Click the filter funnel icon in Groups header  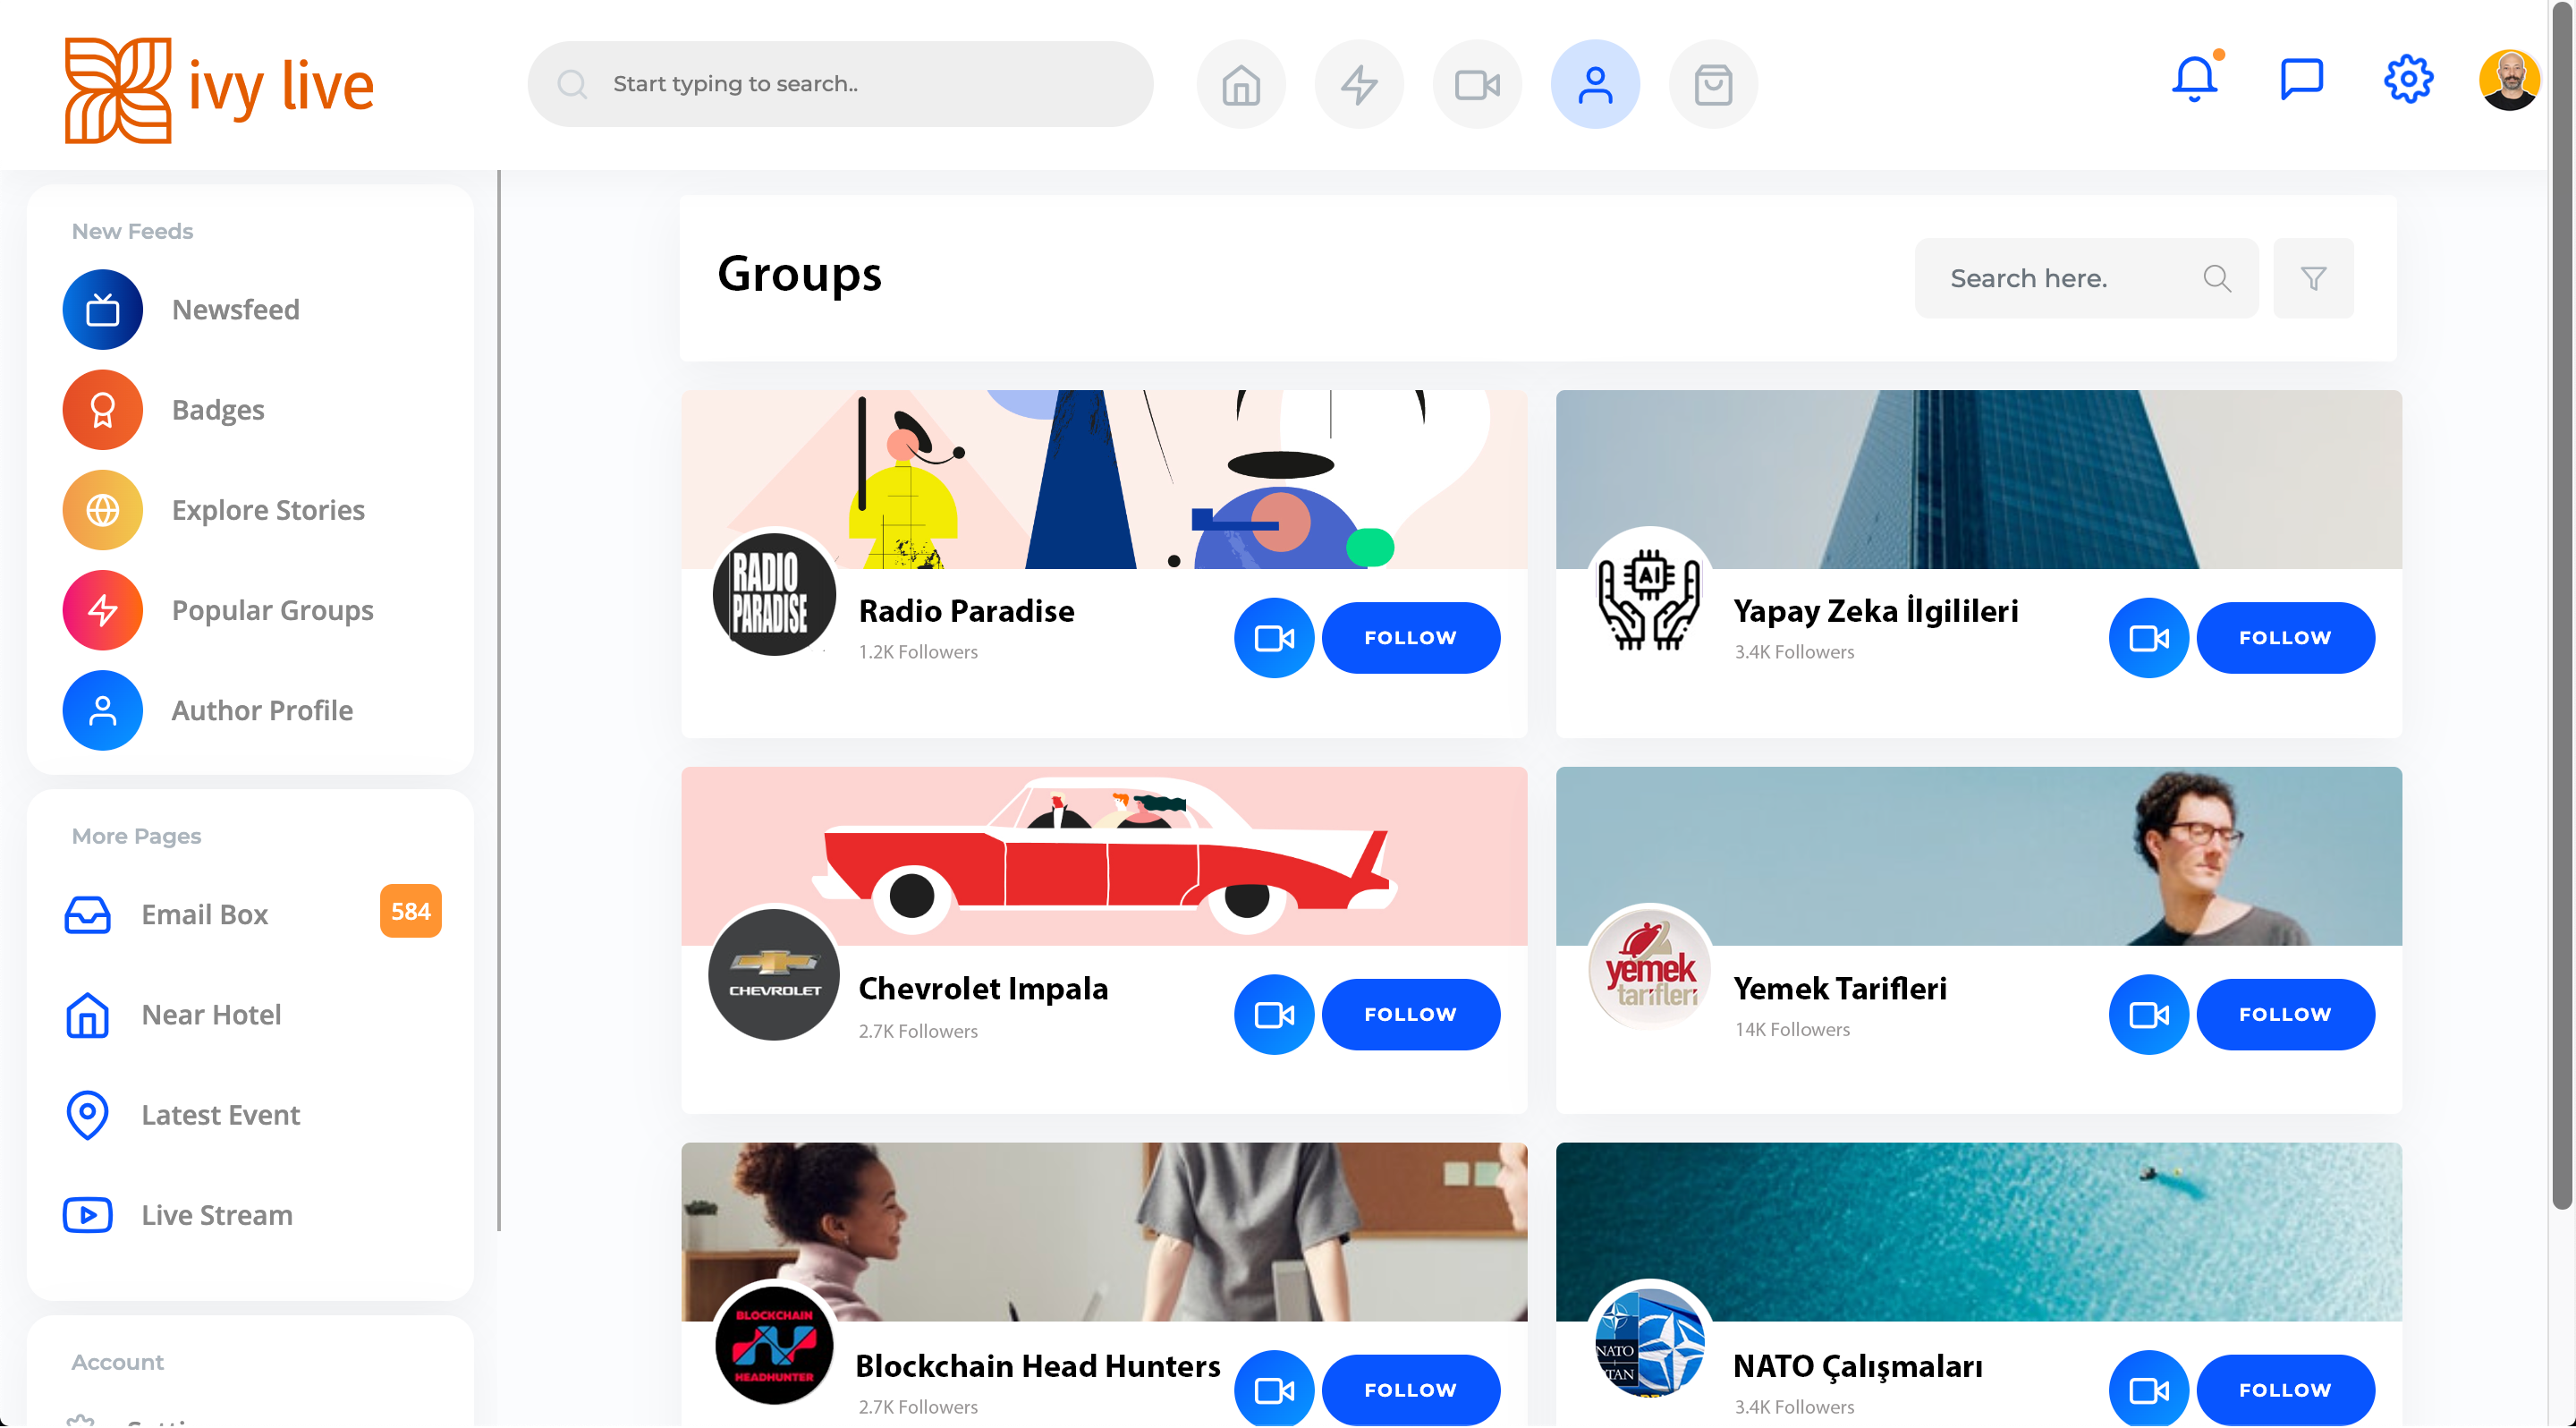2313,278
